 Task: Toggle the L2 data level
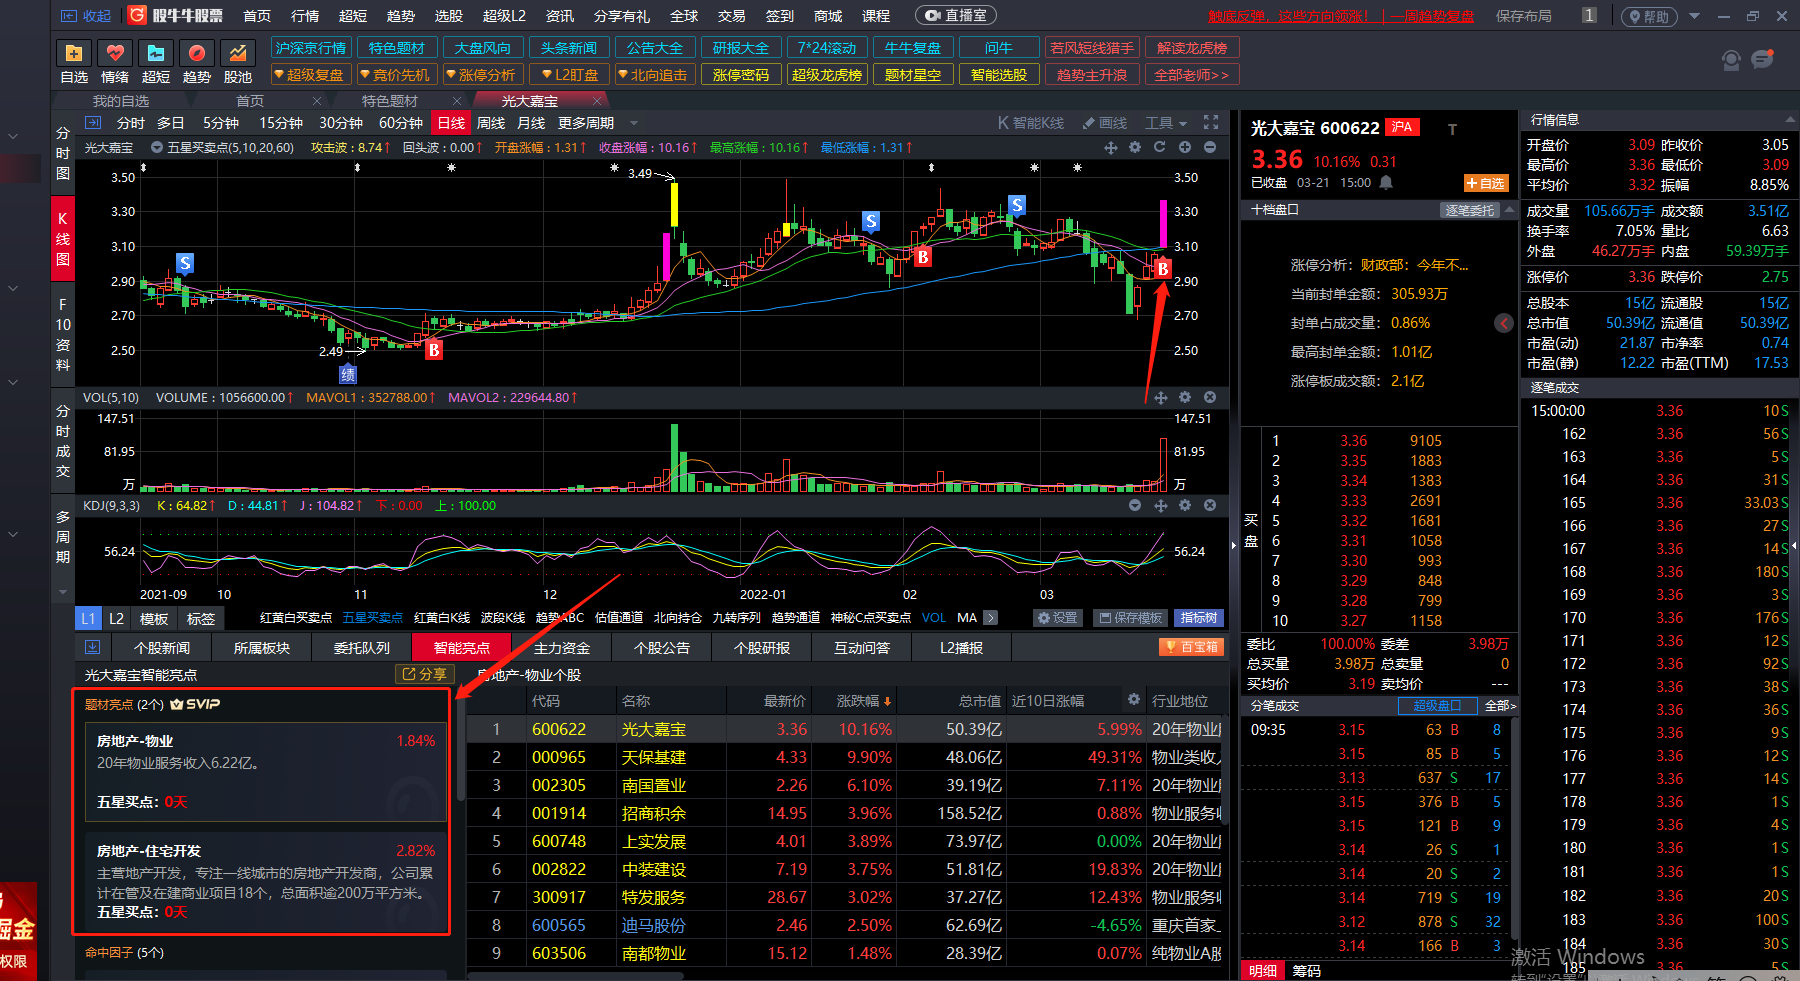click(x=116, y=618)
